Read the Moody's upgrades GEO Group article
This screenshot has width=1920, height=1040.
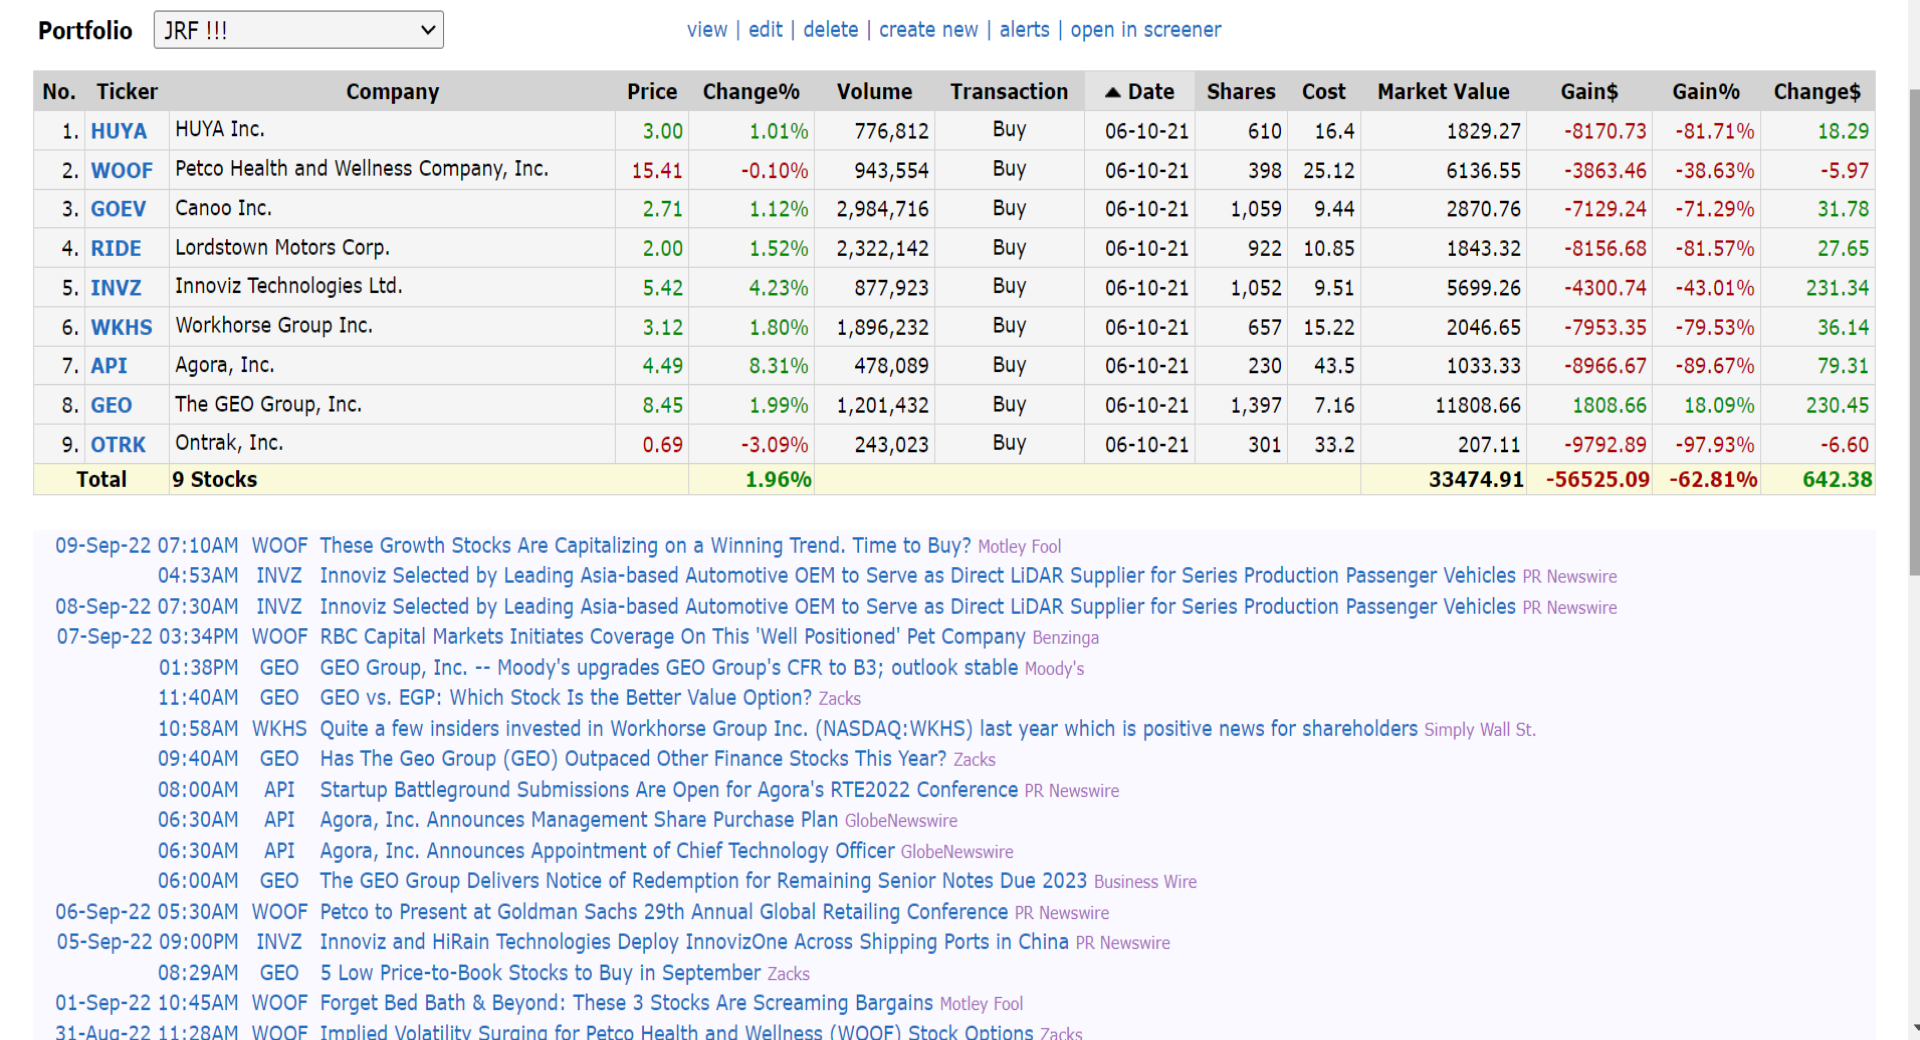tap(669, 668)
